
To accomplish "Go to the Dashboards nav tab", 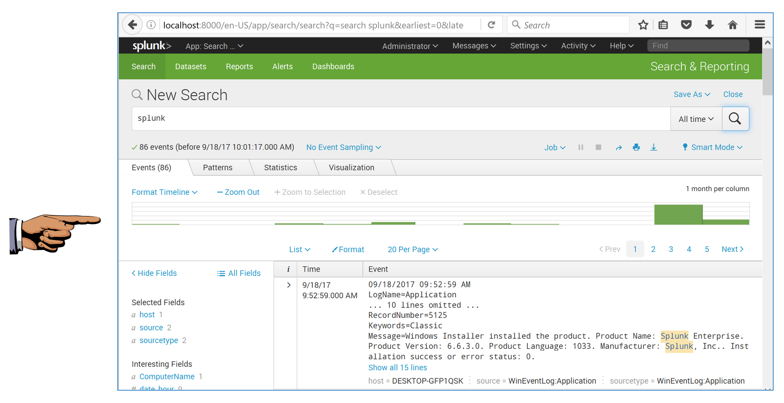I will click(333, 66).
